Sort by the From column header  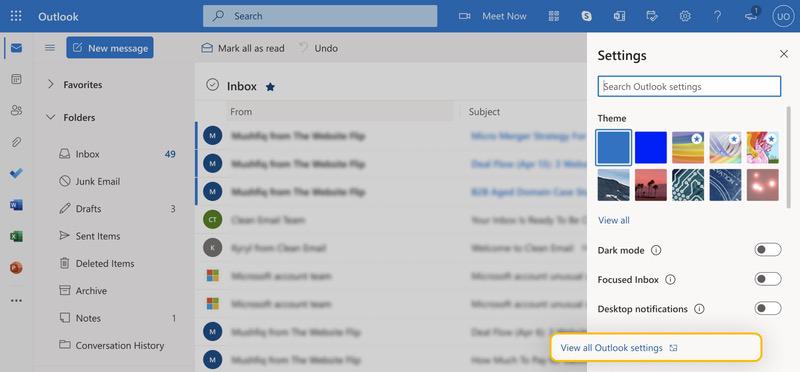pos(339,111)
